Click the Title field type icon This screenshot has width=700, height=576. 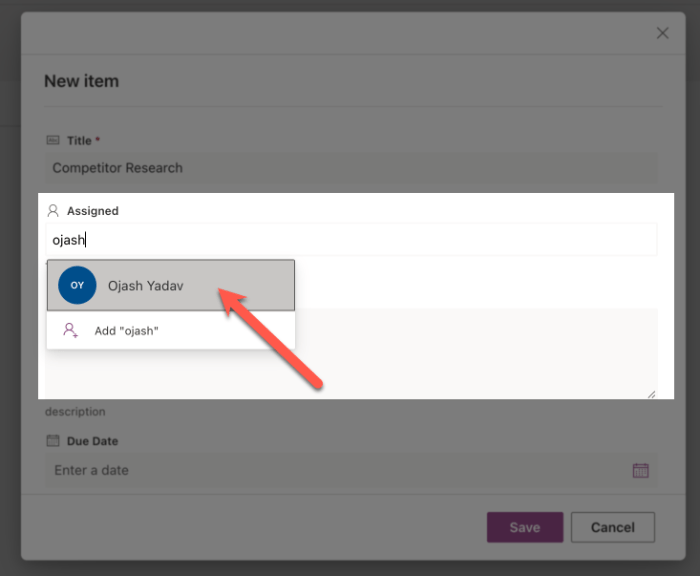click(x=53, y=140)
